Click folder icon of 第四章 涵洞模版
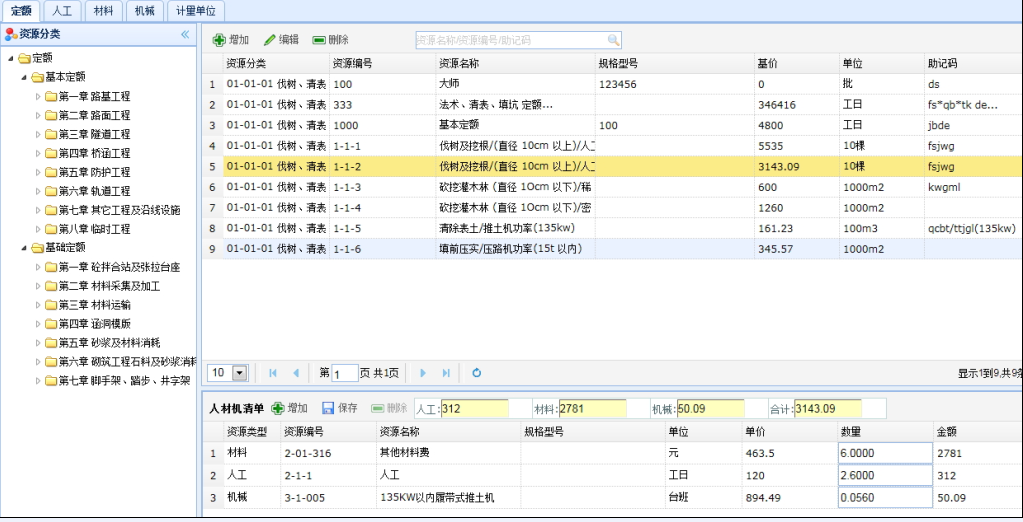Screen dimensions: 1023x522 (51, 324)
